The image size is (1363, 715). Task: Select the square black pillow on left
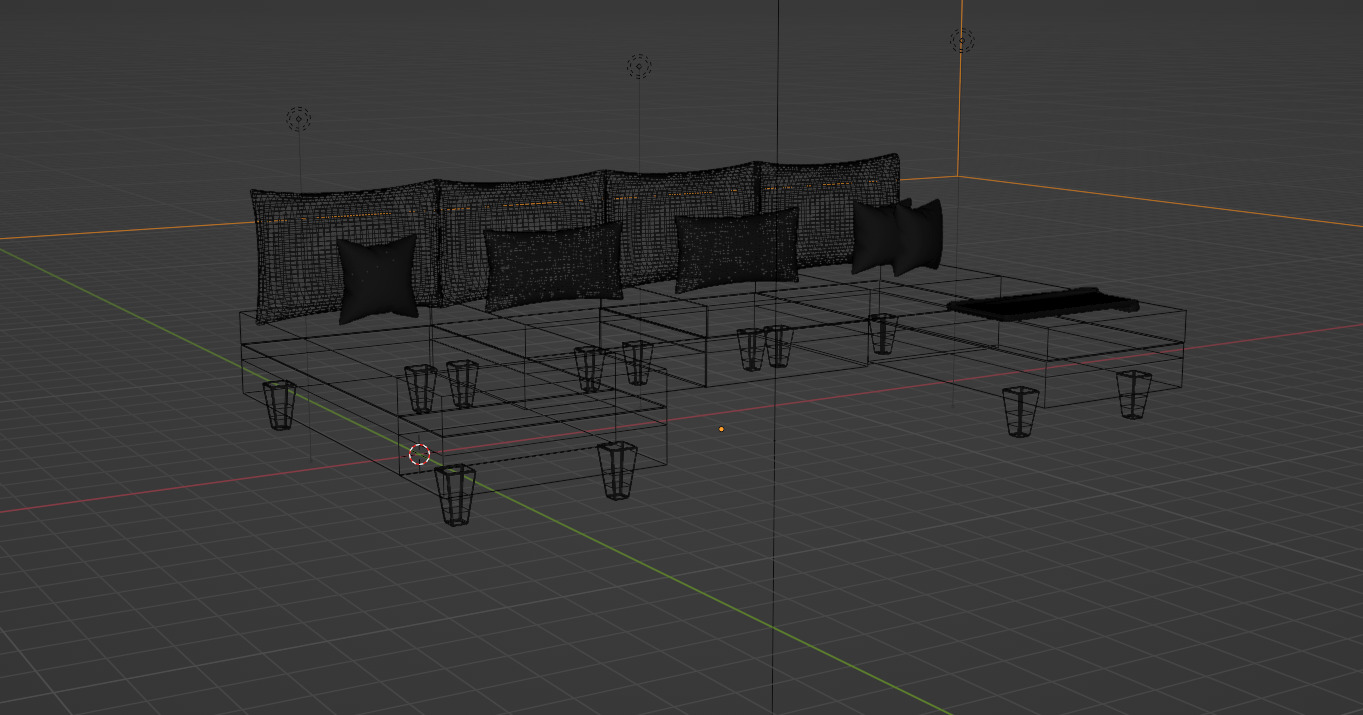click(x=377, y=279)
